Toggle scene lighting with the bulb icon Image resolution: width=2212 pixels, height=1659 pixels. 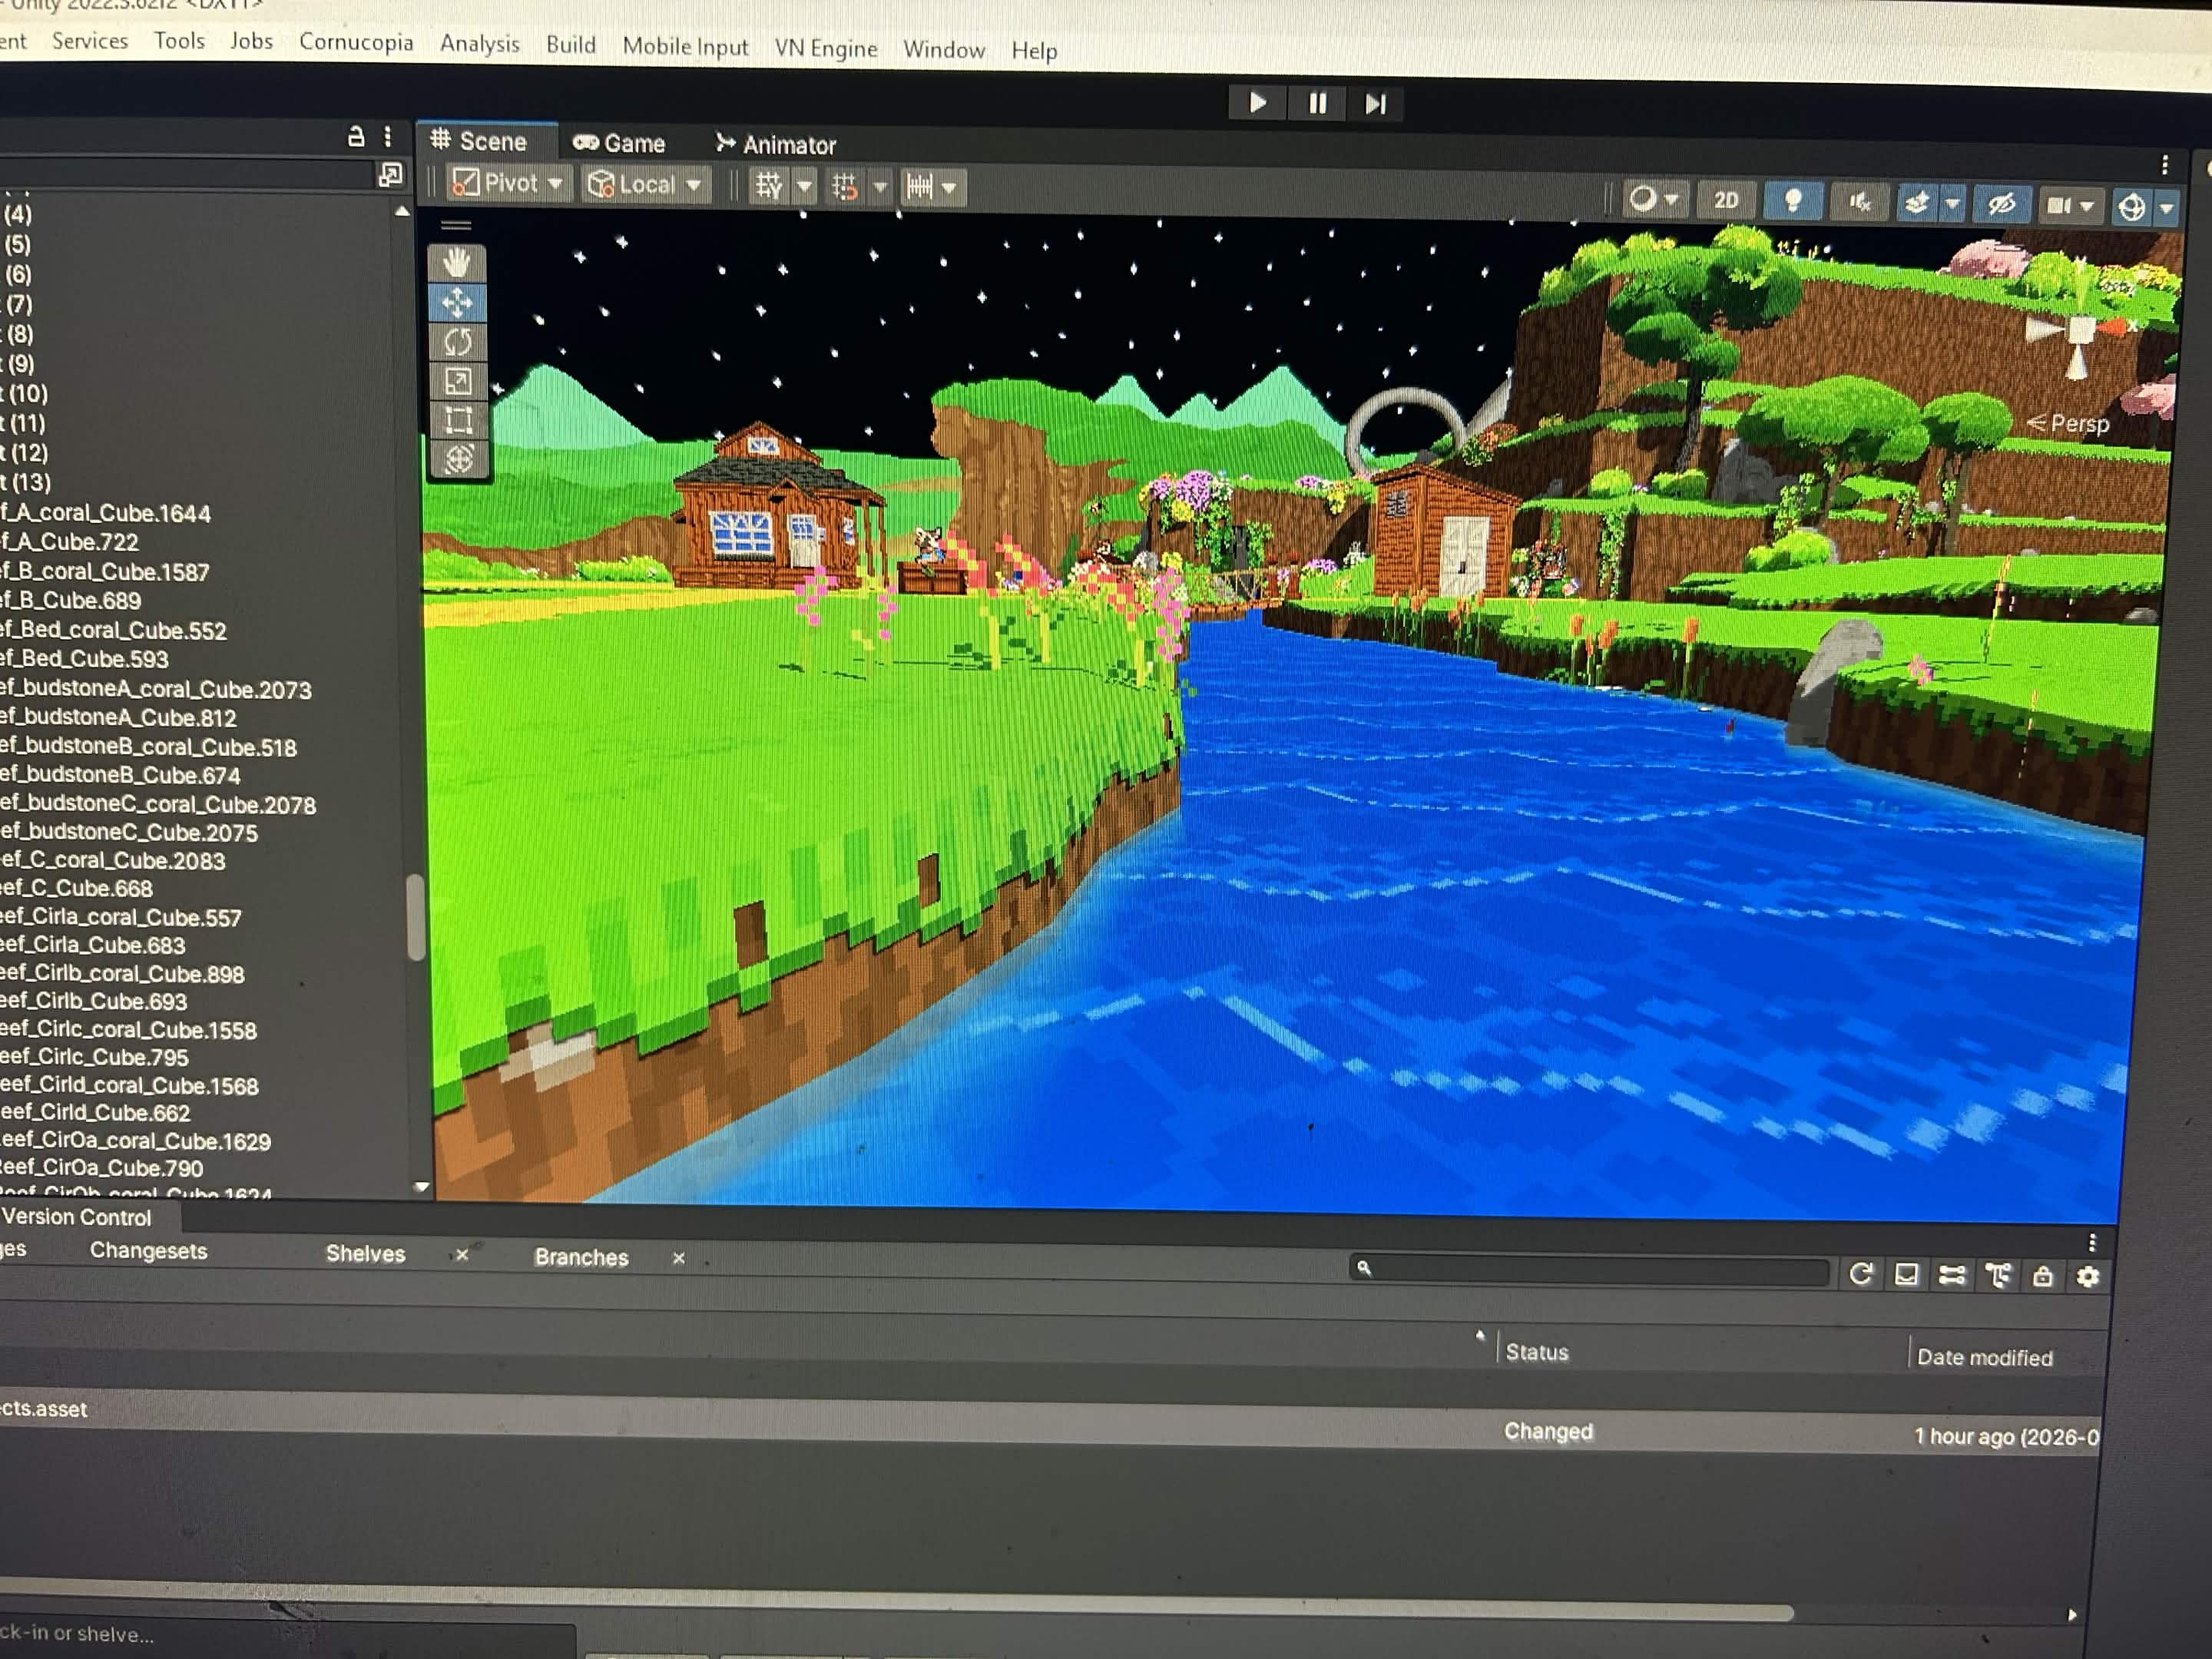[1792, 202]
